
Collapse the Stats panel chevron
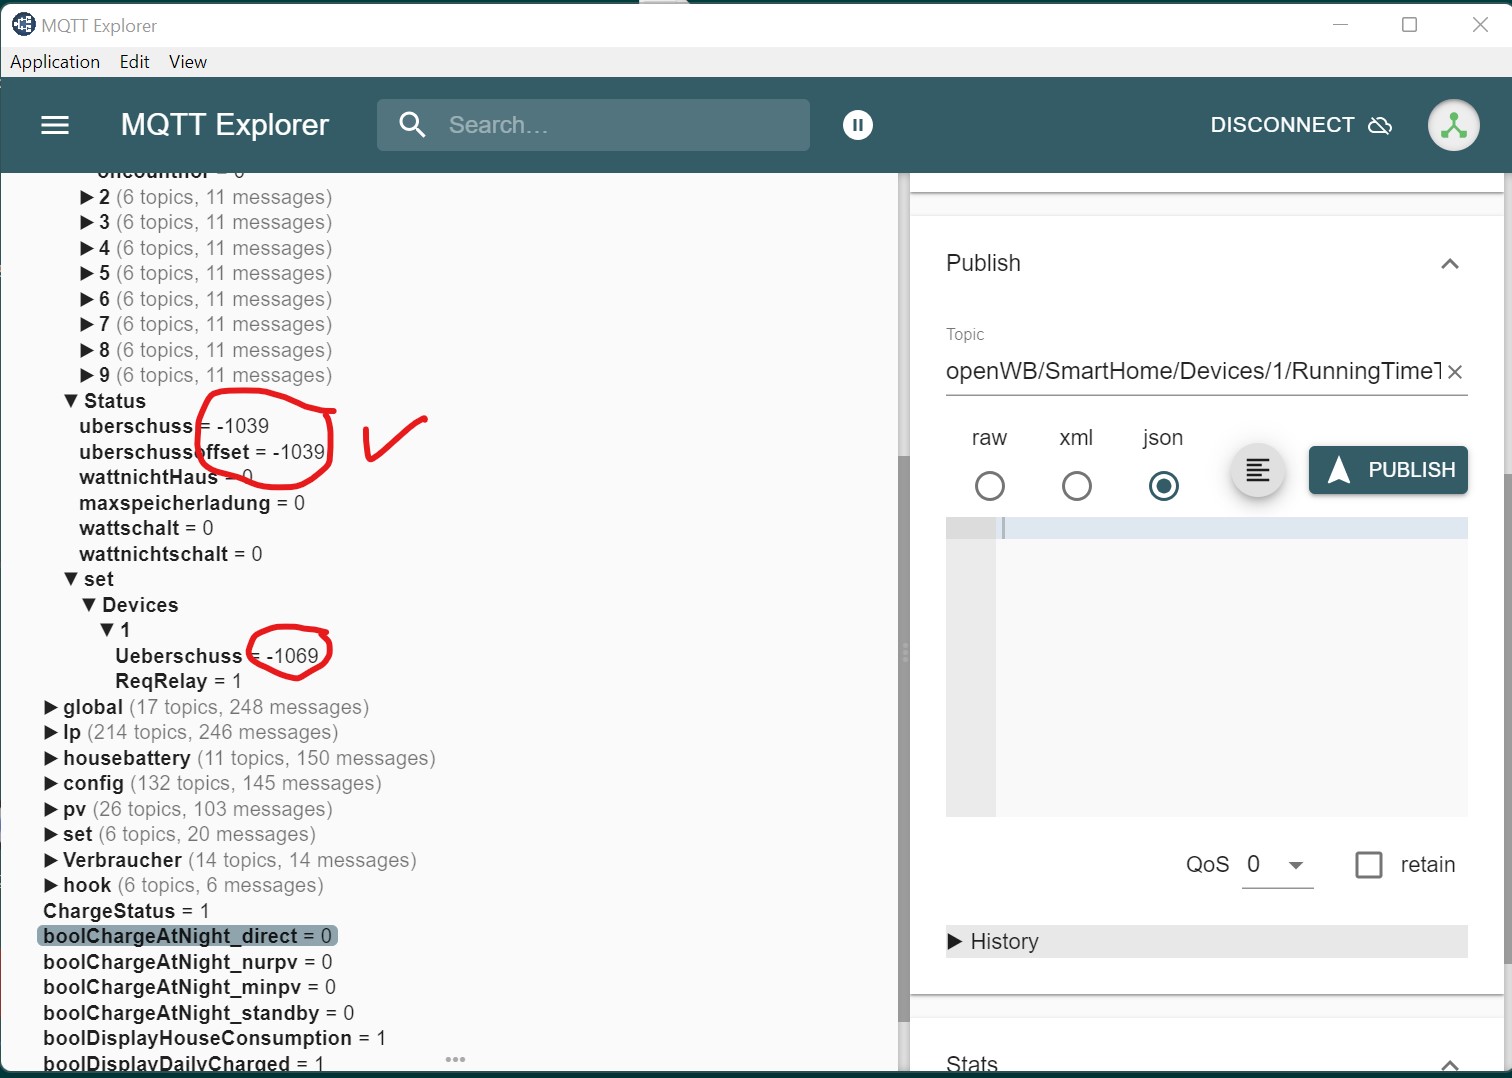coord(1450,1065)
